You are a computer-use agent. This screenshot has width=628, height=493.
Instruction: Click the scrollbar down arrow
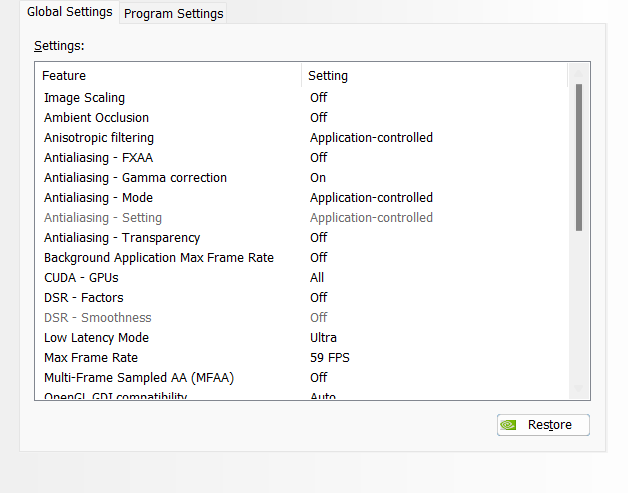coord(578,388)
